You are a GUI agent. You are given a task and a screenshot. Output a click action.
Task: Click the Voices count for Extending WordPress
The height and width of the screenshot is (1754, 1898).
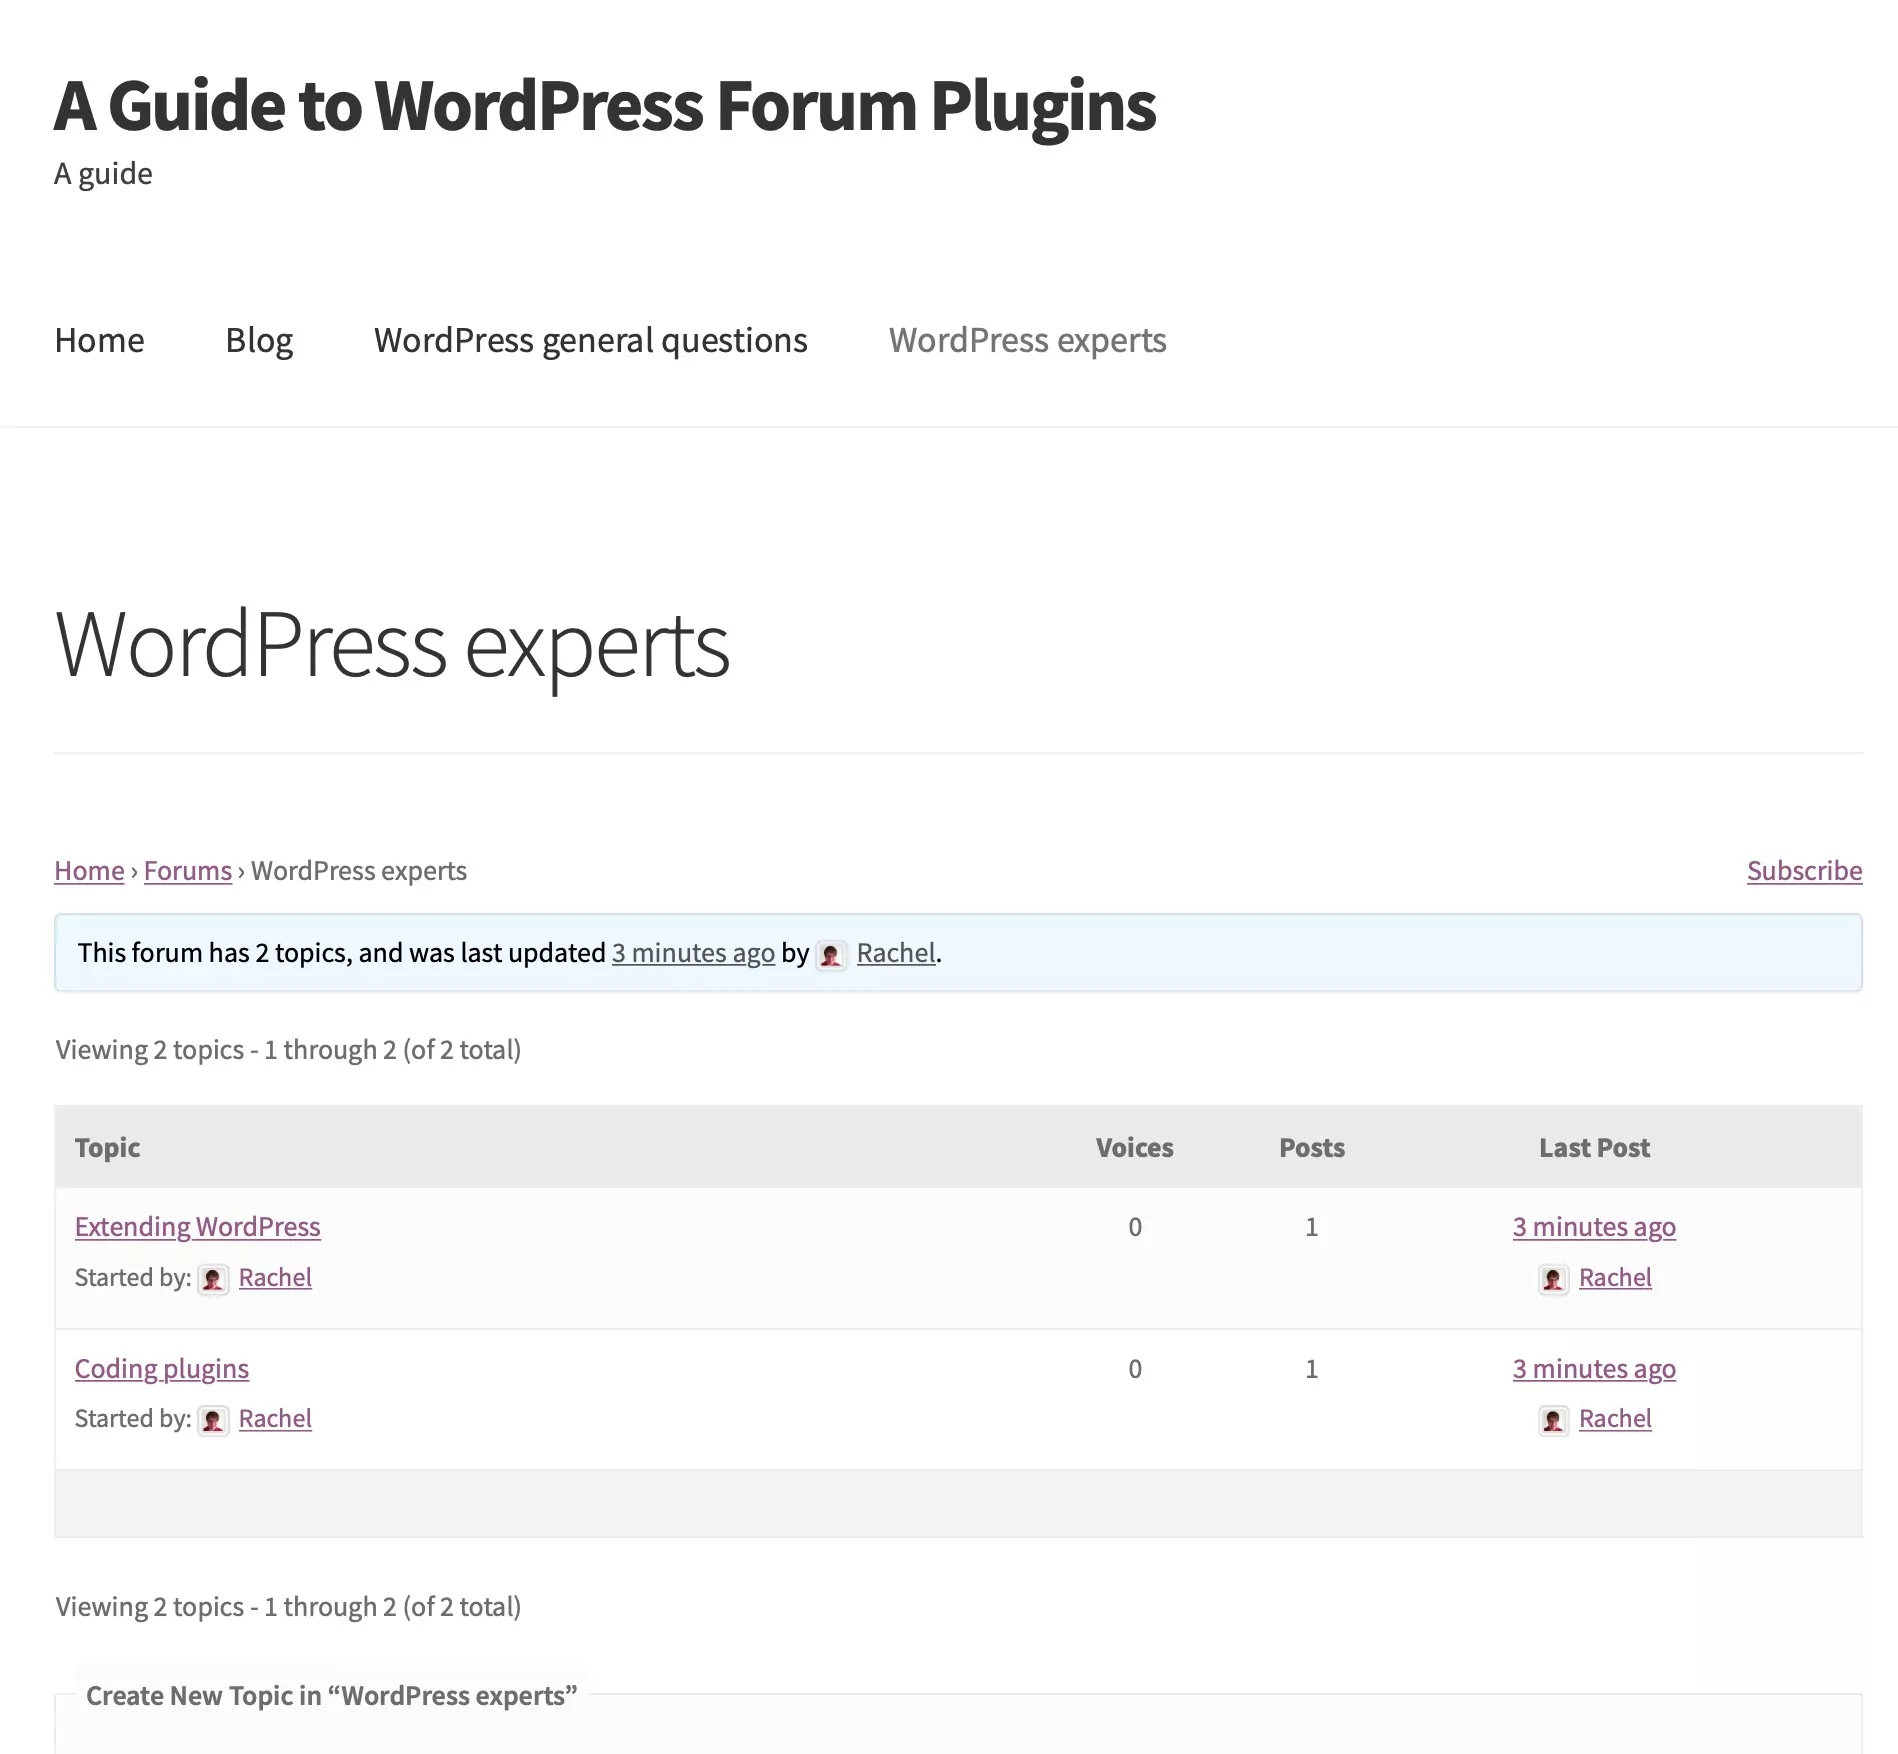[x=1135, y=1227]
